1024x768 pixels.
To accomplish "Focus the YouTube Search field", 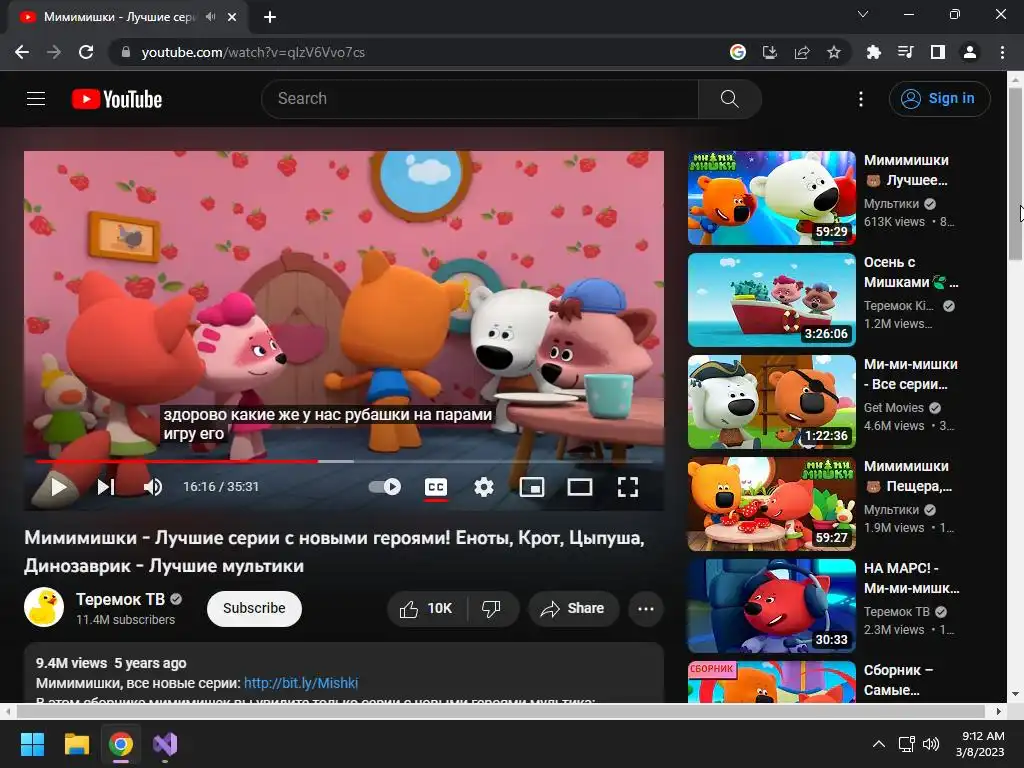I will 480,99.
